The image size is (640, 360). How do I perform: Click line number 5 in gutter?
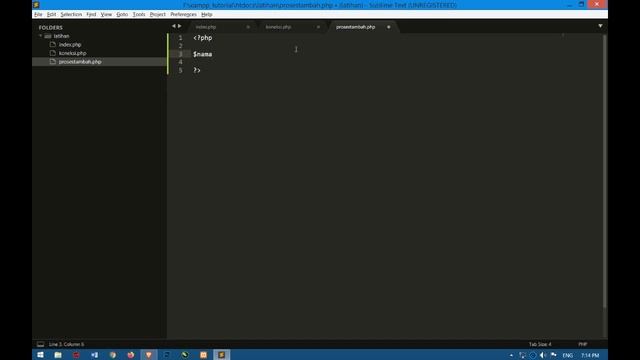pos(180,70)
